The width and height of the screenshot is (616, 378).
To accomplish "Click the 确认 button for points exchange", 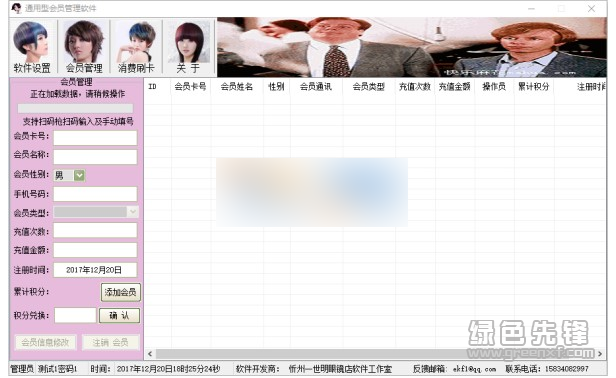I will point(119,315).
